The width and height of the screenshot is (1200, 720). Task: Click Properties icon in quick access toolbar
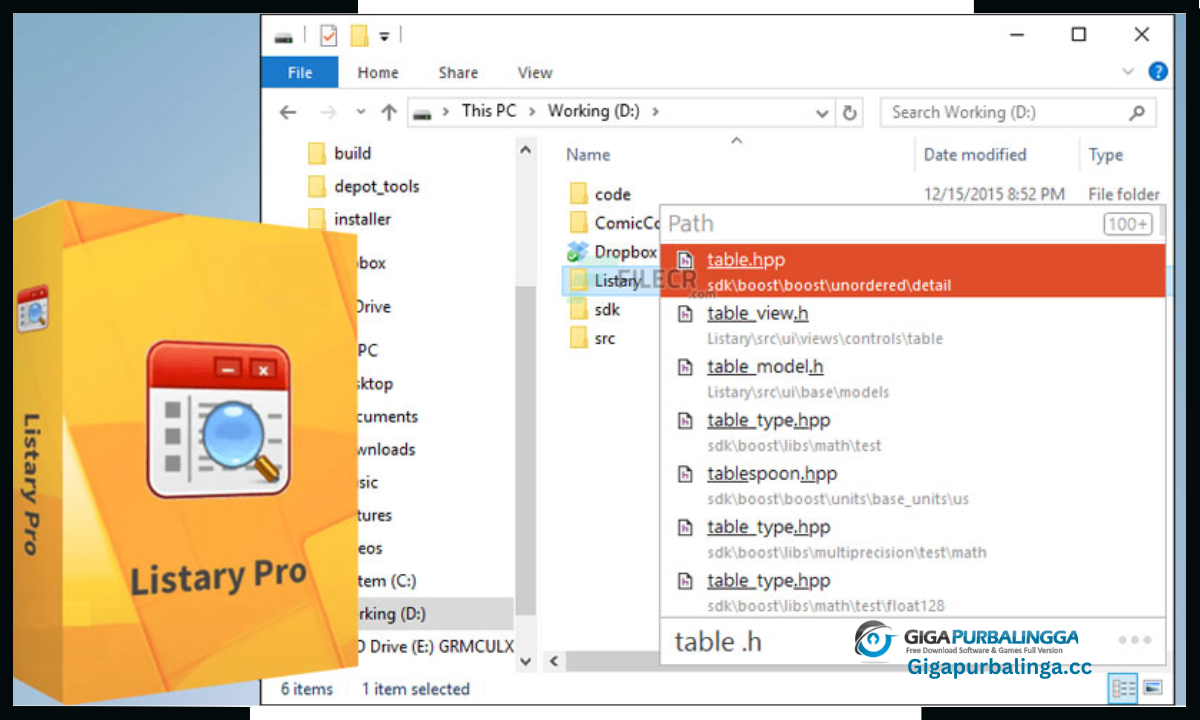point(328,36)
